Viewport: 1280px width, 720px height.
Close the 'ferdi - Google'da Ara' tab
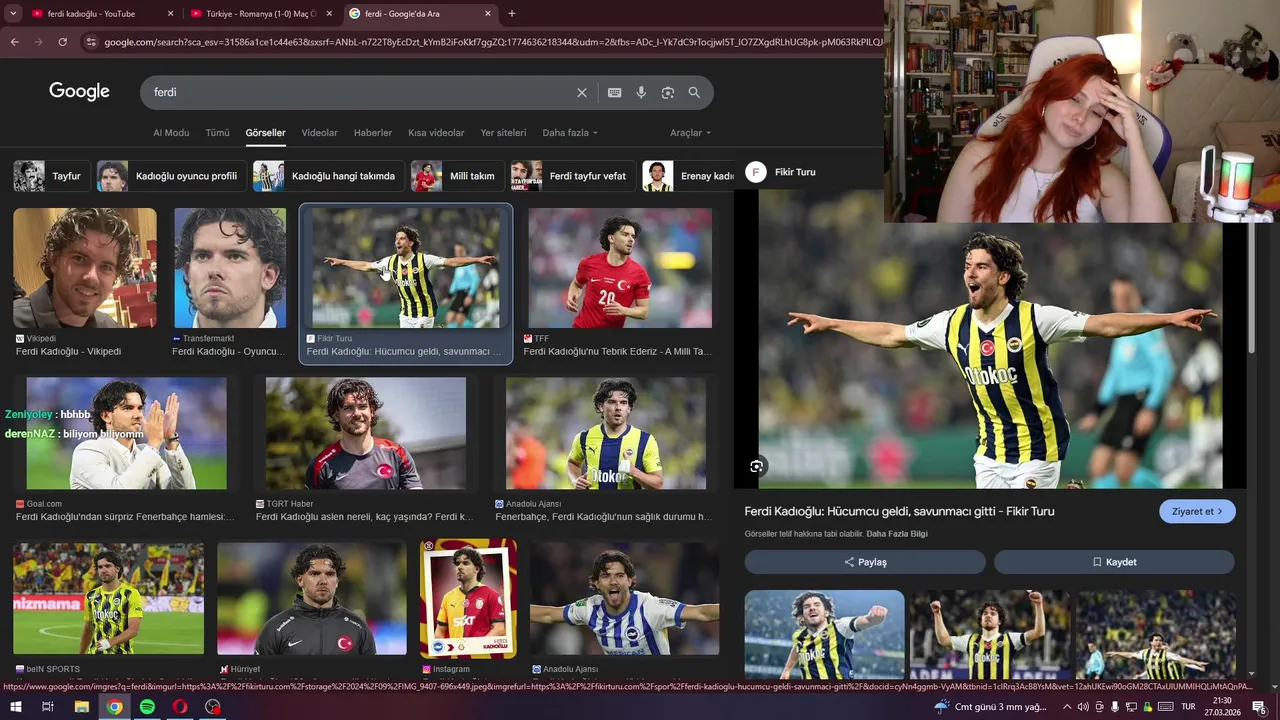[x=488, y=14]
